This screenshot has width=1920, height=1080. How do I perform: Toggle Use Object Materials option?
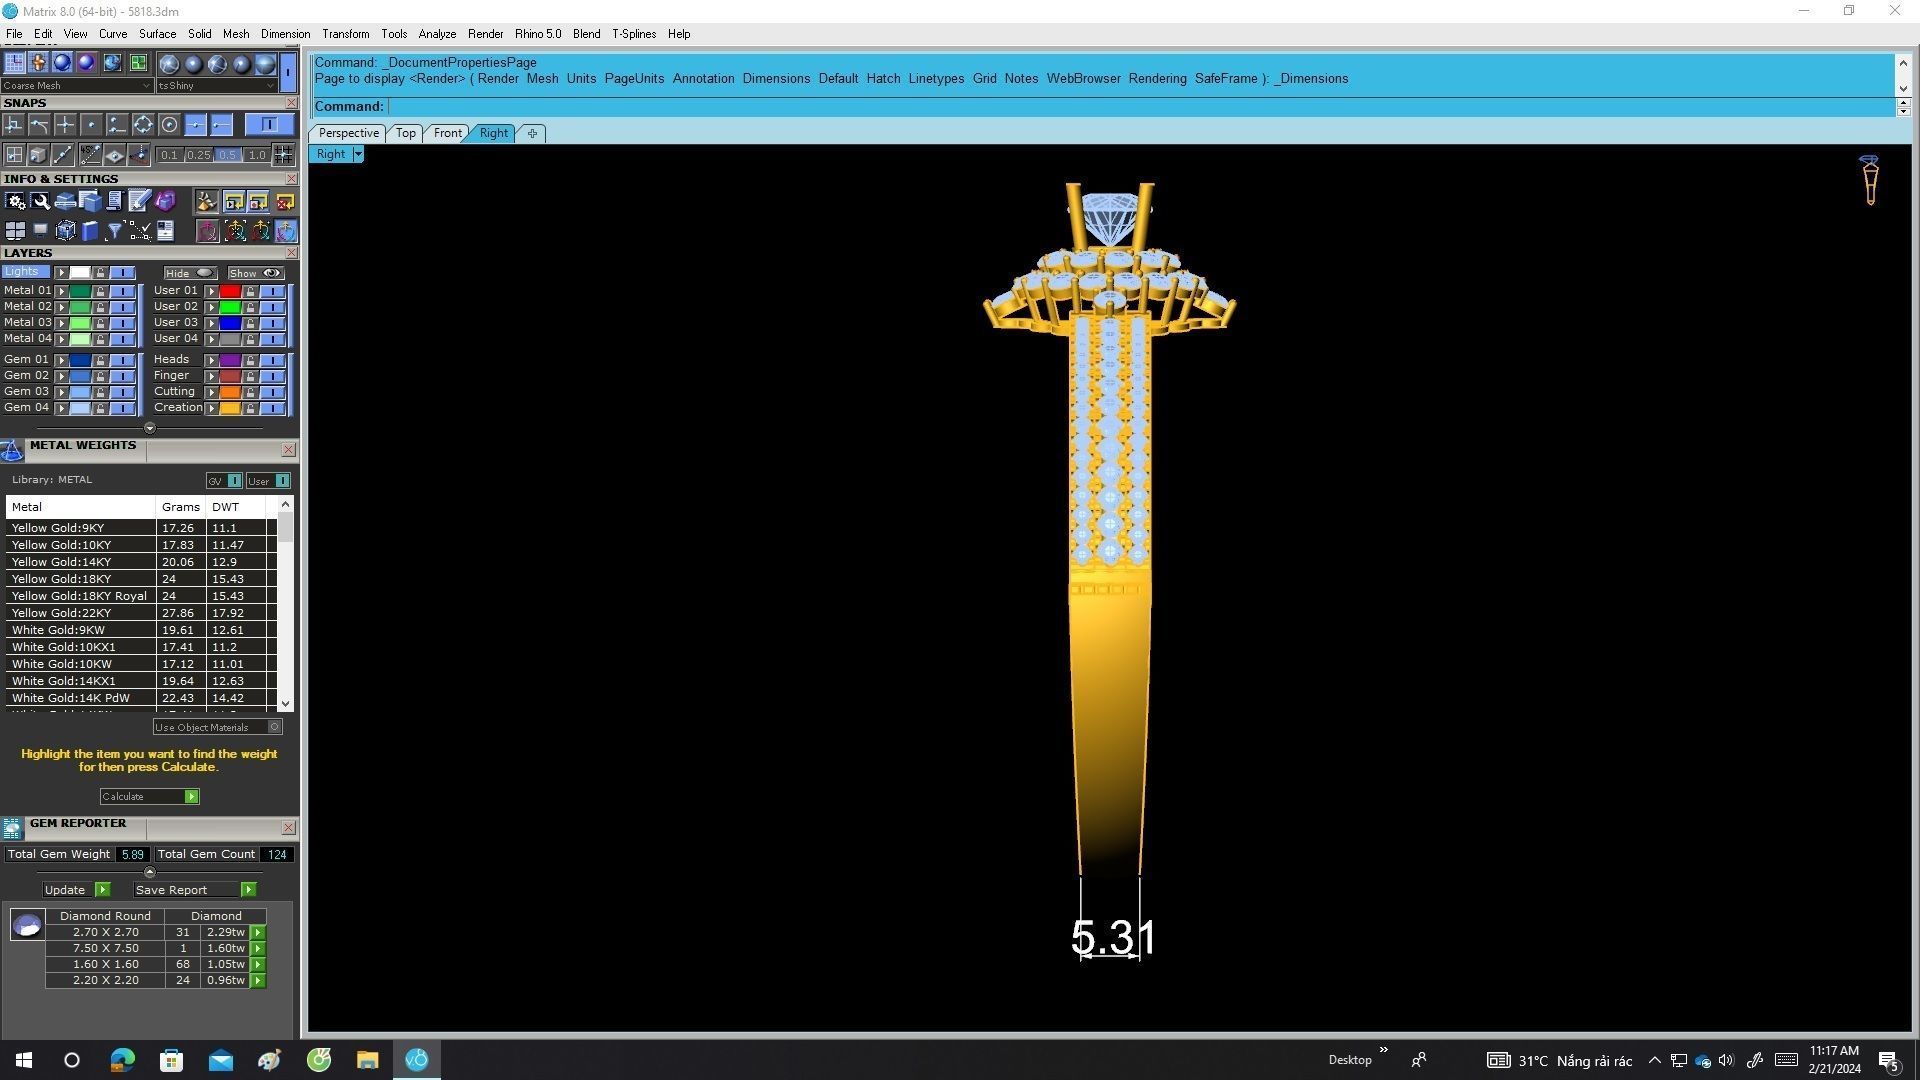(275, 727)
